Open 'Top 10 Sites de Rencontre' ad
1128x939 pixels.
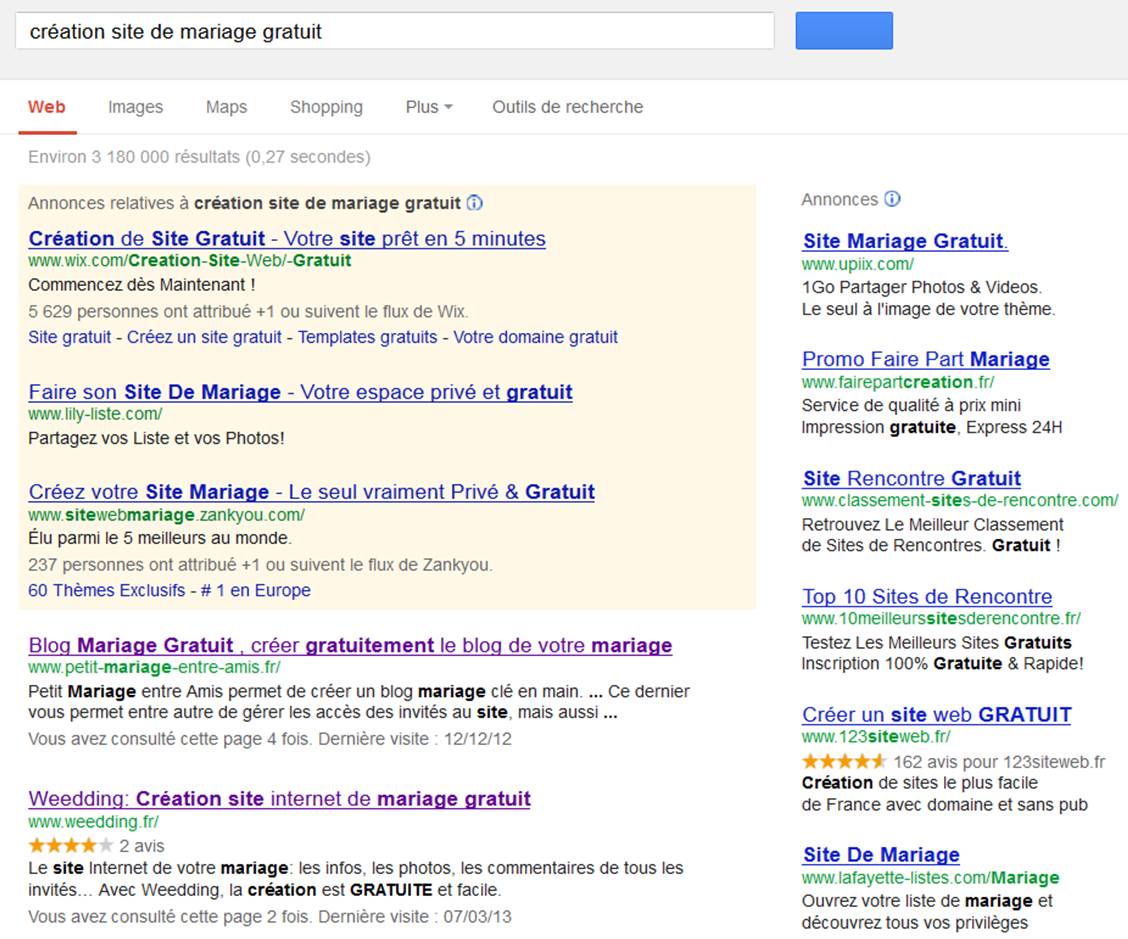click(x=926, y=597)
